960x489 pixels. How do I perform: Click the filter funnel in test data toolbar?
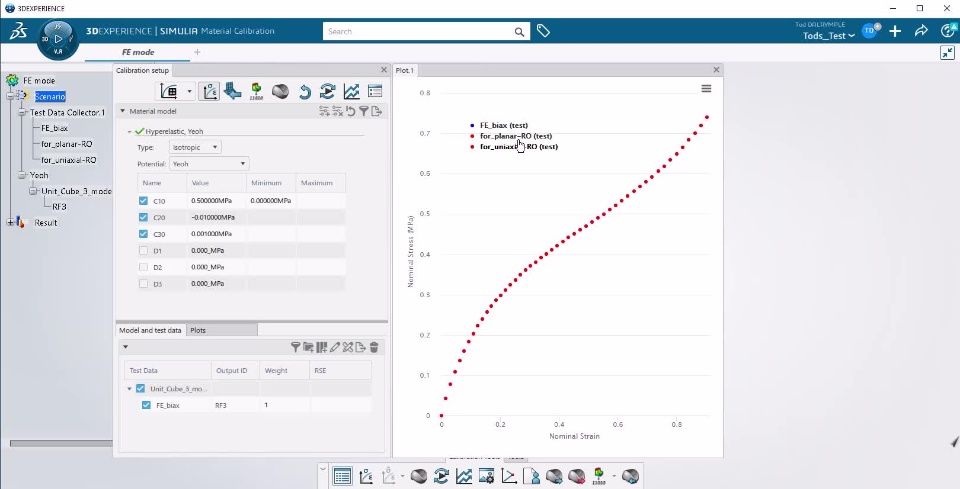[295, 347]
